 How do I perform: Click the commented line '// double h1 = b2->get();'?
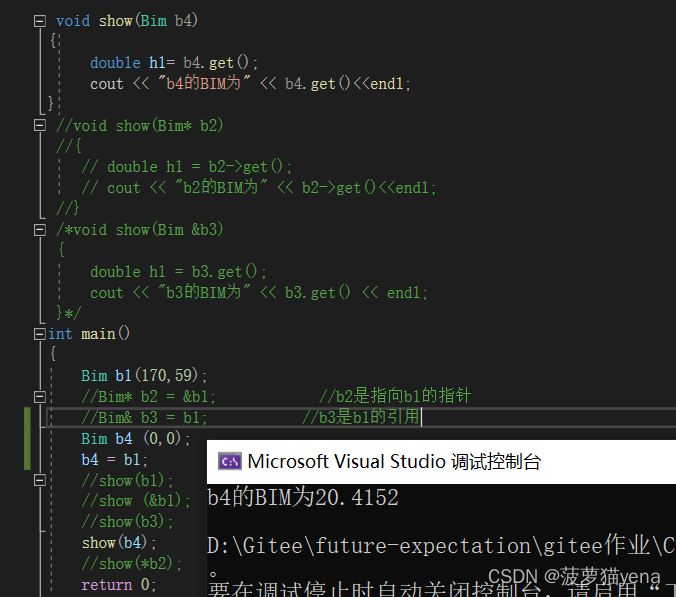click(187, 167)
